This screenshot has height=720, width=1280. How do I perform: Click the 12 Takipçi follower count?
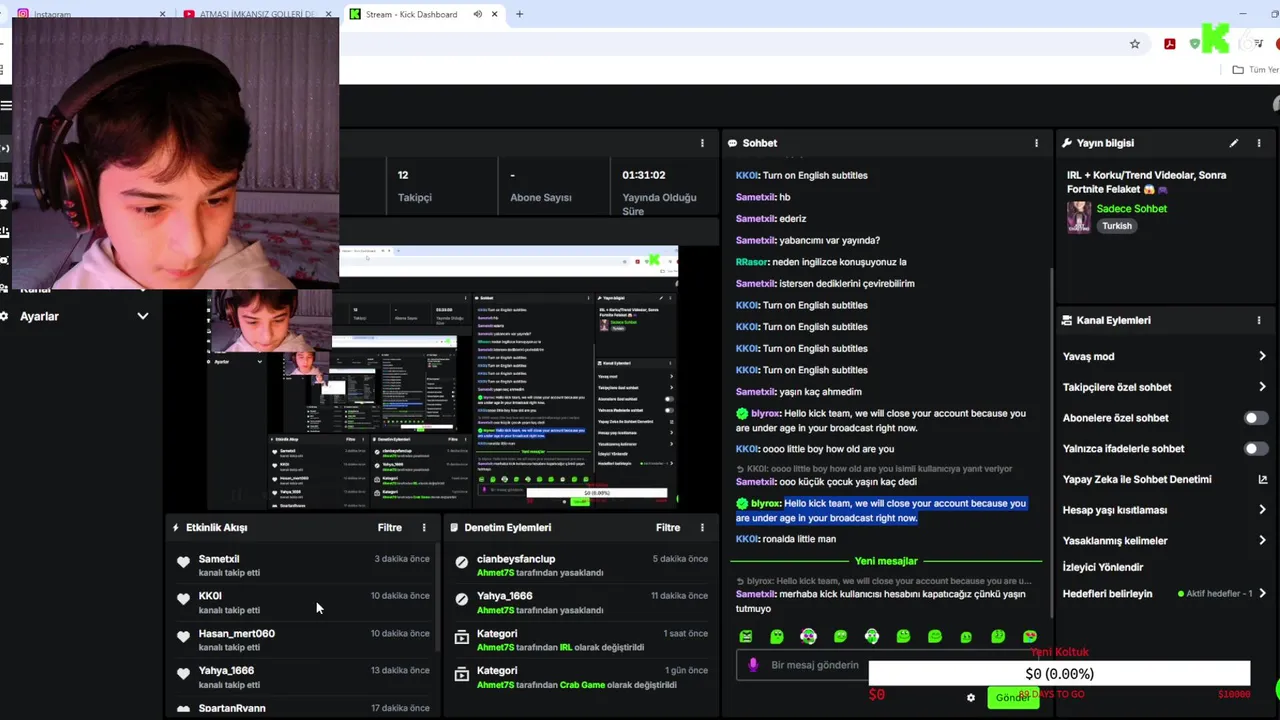415,186
